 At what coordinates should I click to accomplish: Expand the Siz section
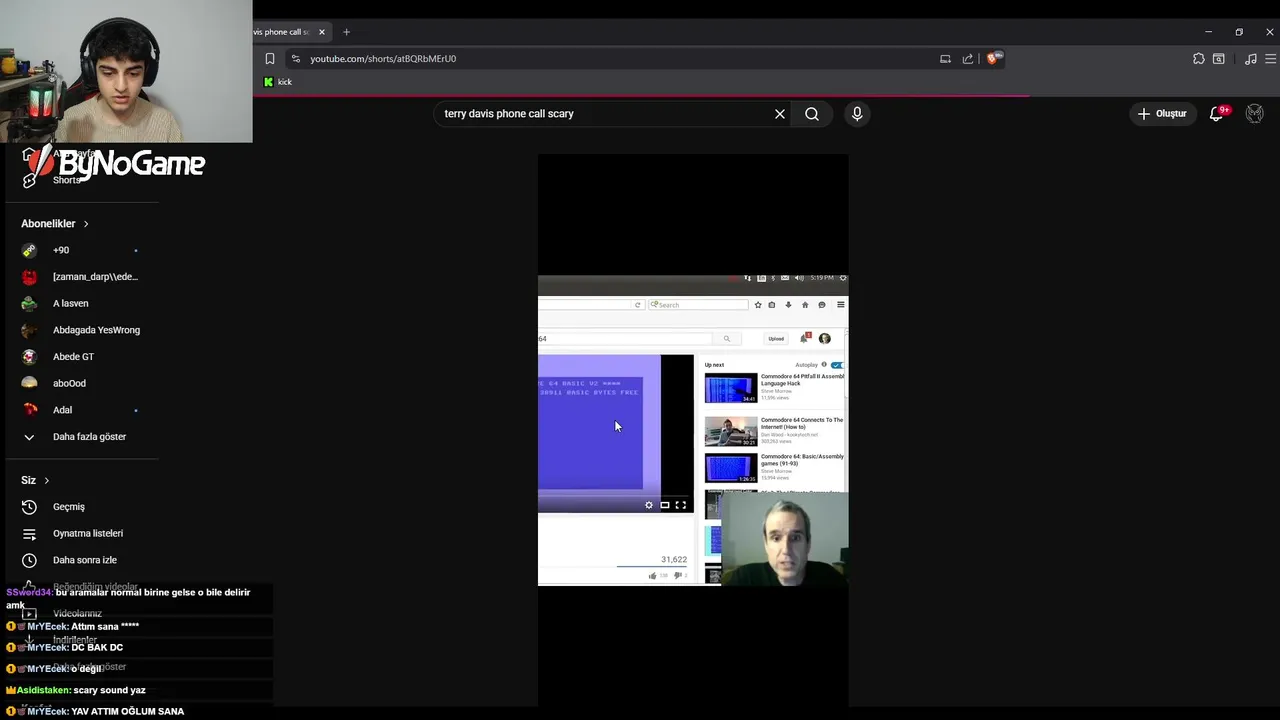[x=35, y=480]
